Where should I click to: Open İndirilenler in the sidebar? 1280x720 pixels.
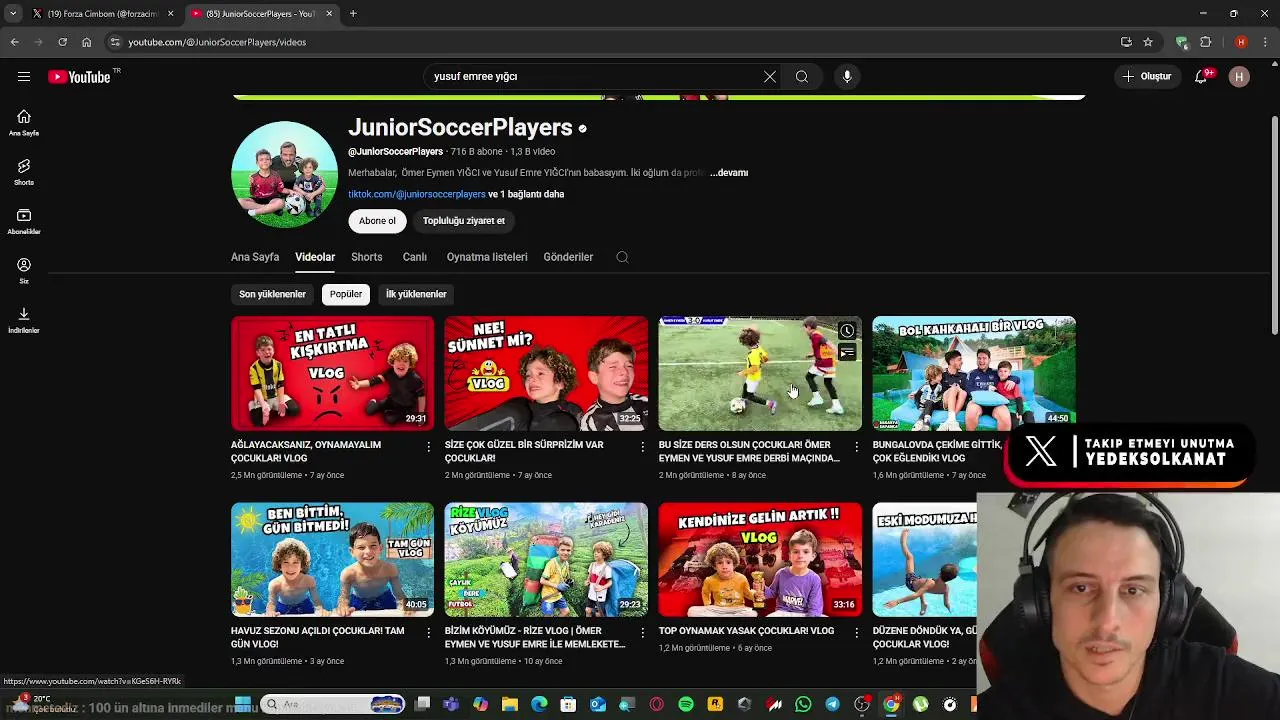click(24, 320)
